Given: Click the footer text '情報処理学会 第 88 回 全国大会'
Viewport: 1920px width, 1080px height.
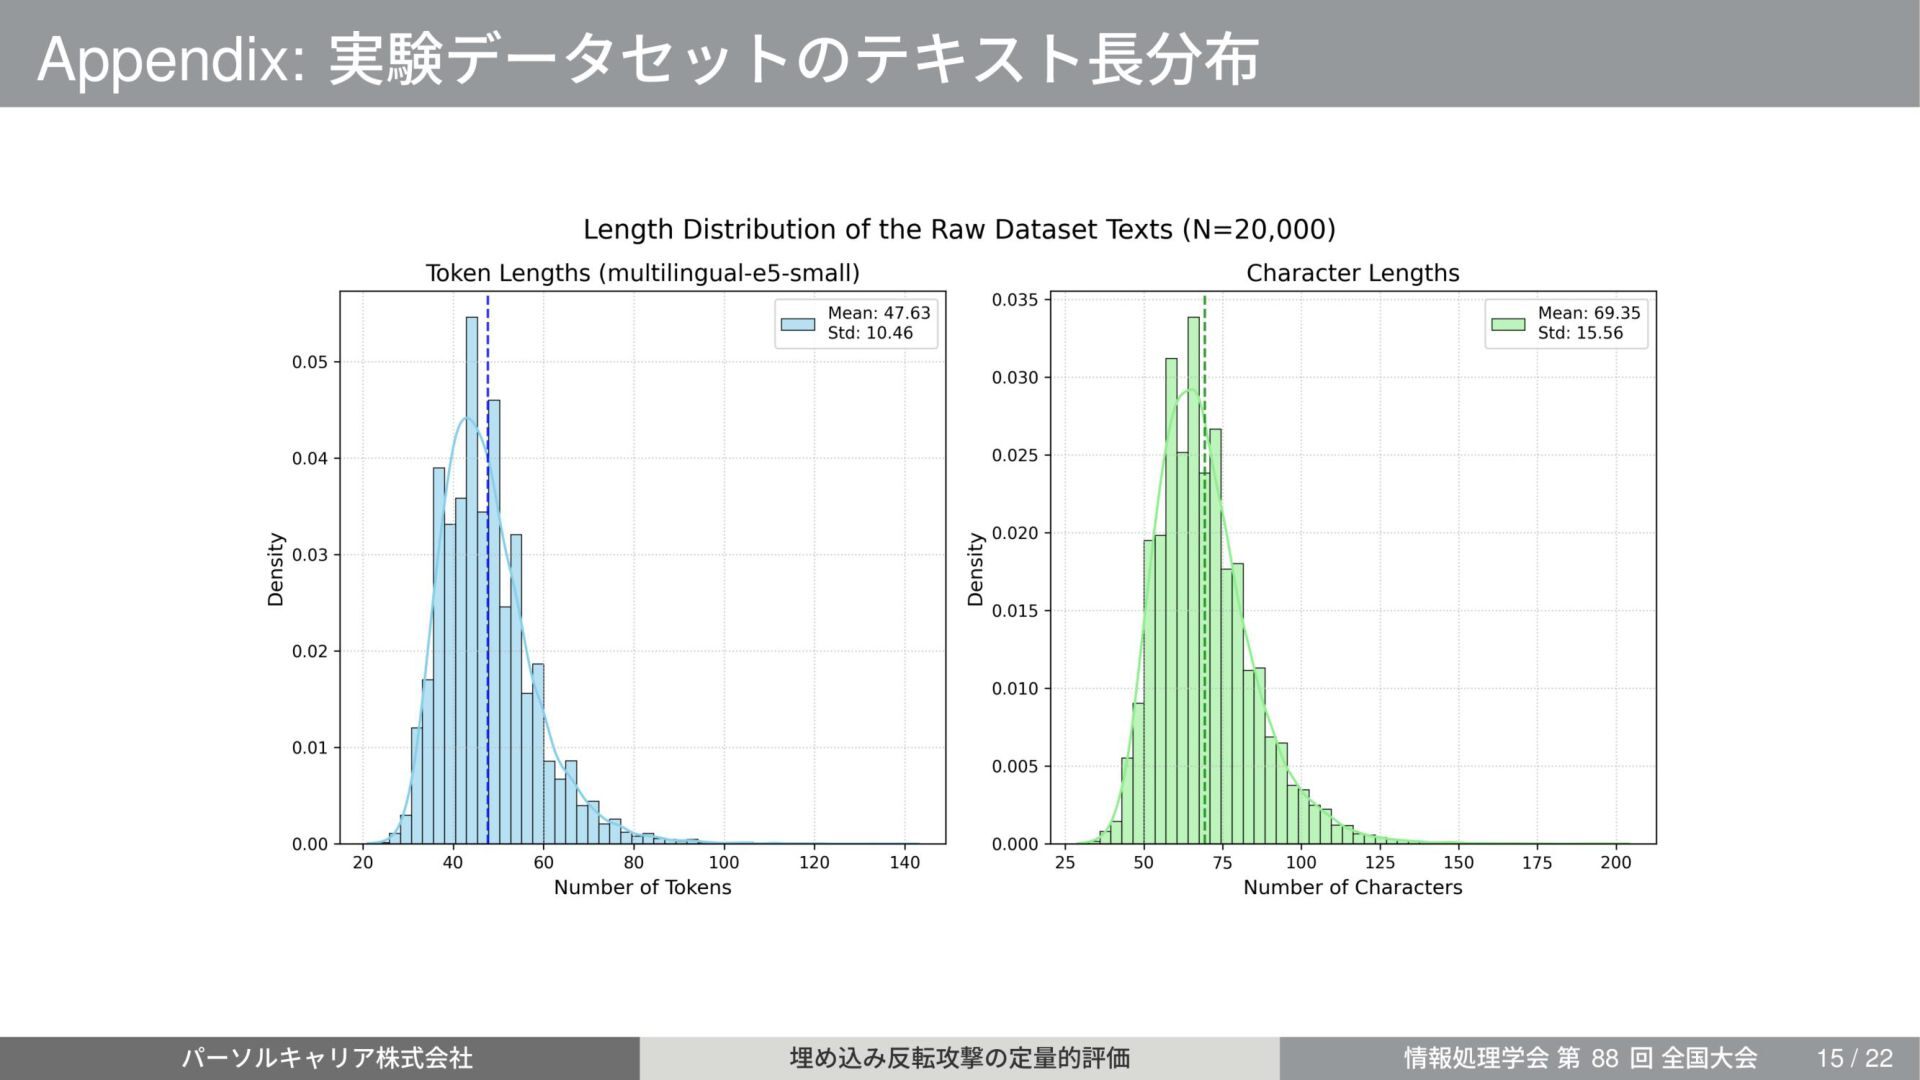Looking at the screenshot, I should [x=1579, y=1058].
